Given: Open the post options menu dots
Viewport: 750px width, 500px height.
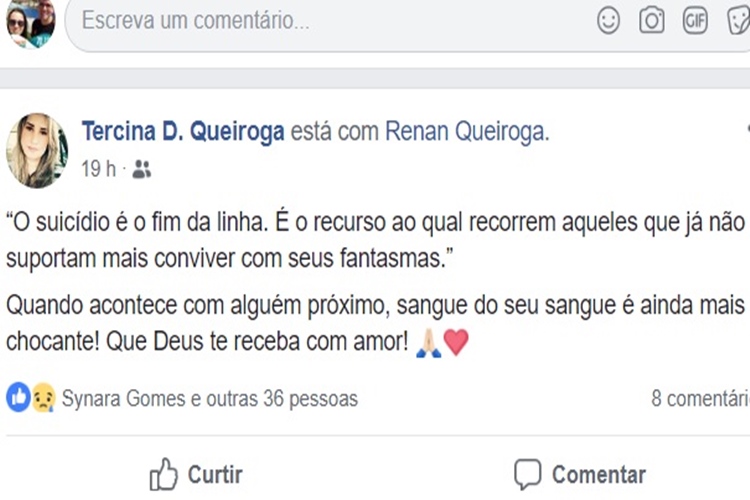Looking at the screenshot, I should [x=745, y=130].
